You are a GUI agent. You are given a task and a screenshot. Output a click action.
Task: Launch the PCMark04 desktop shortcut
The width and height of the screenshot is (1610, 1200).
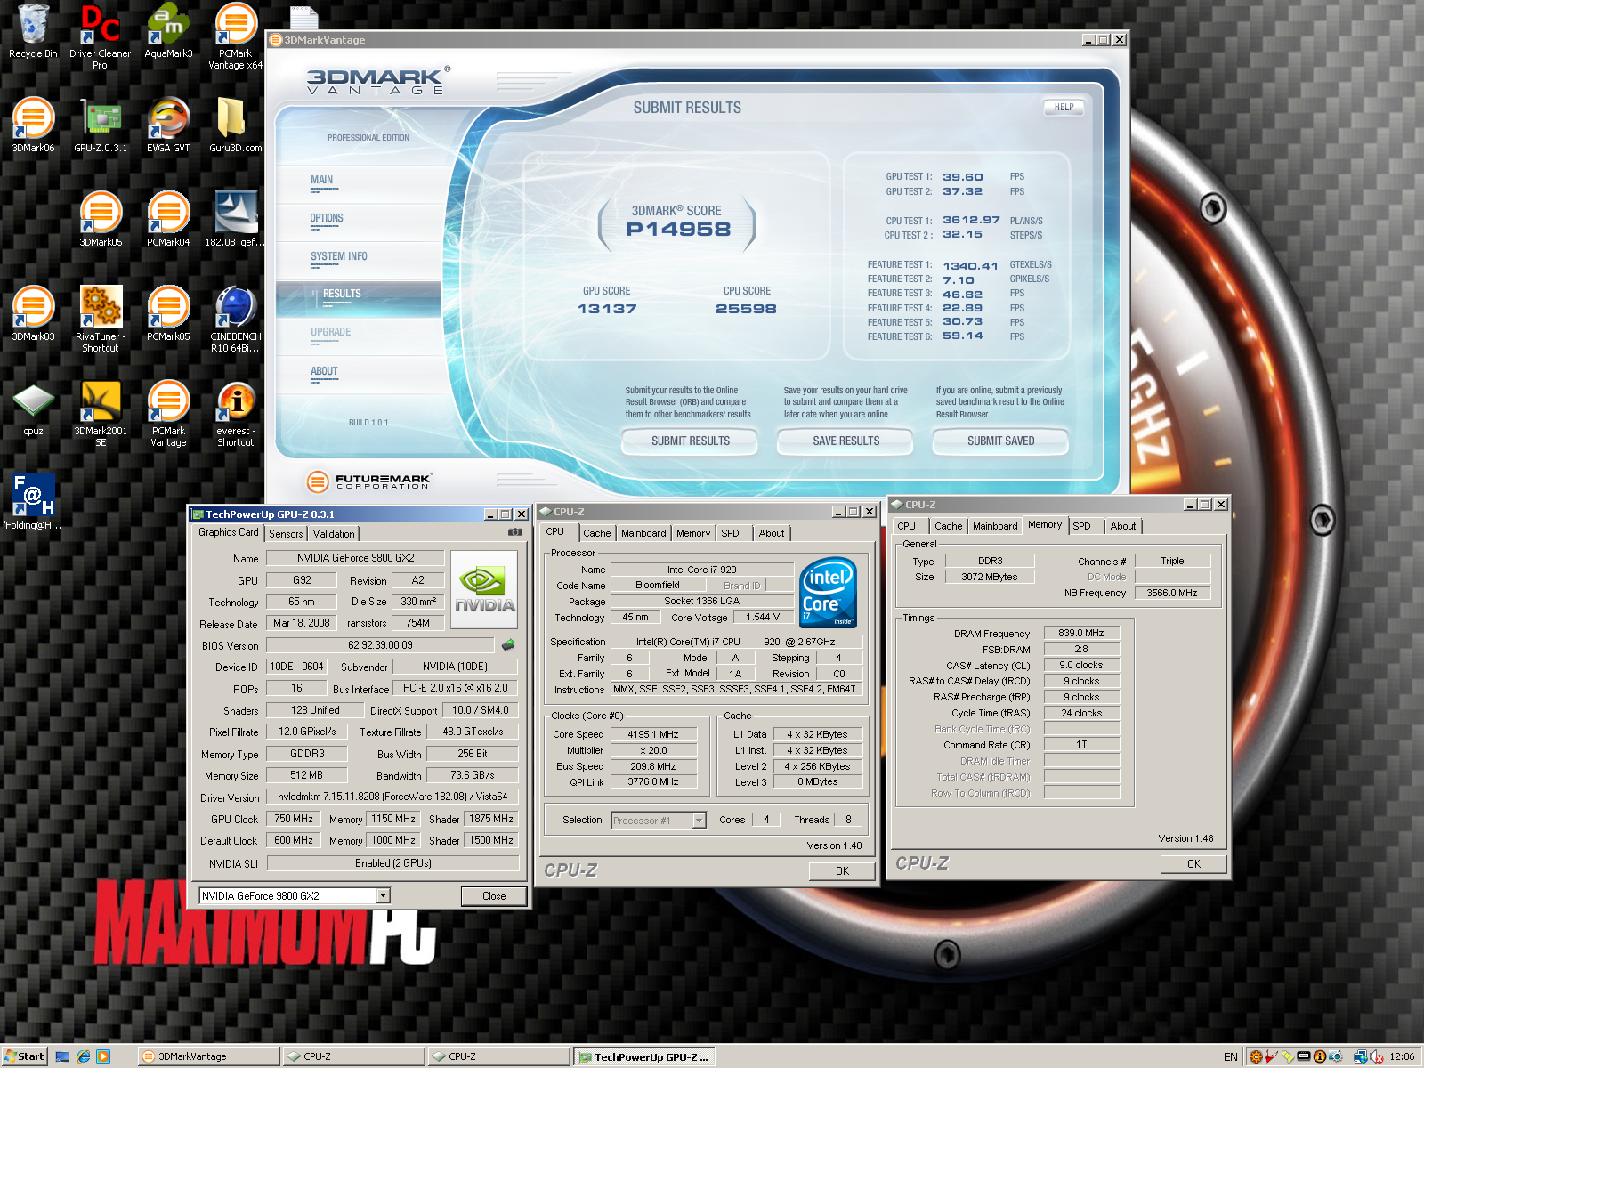pos(168,219)
